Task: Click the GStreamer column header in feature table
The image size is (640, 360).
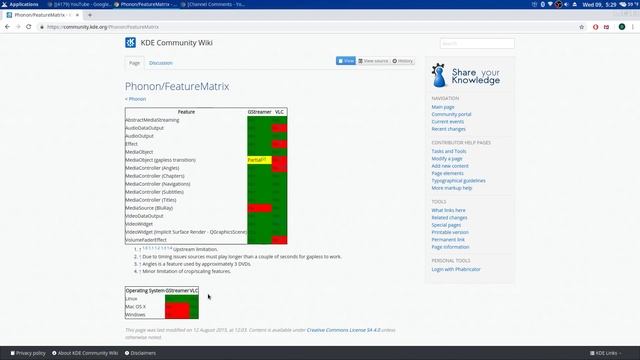Action: coord(259,112)
